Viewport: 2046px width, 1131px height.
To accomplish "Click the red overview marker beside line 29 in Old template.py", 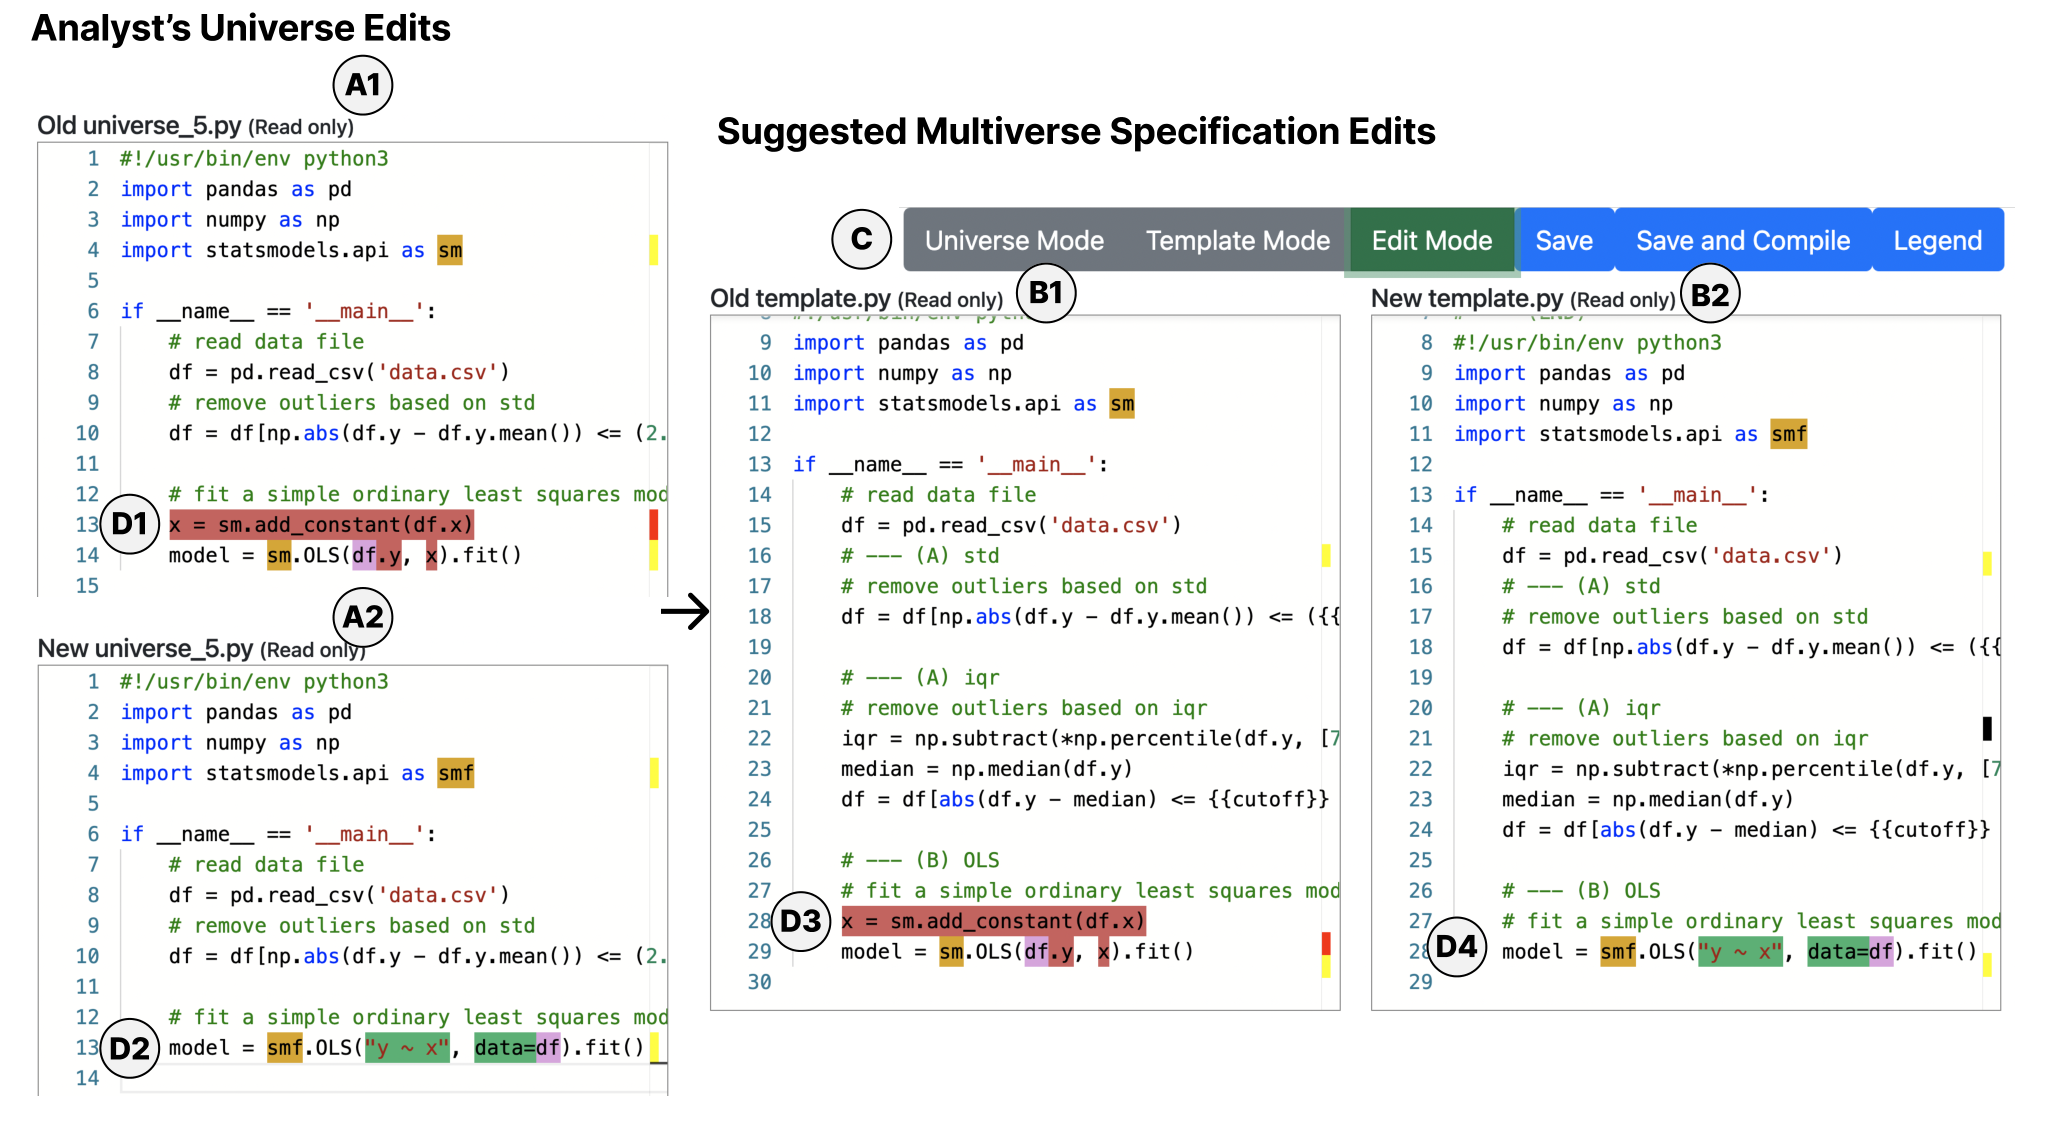I will click(1326, 943).
